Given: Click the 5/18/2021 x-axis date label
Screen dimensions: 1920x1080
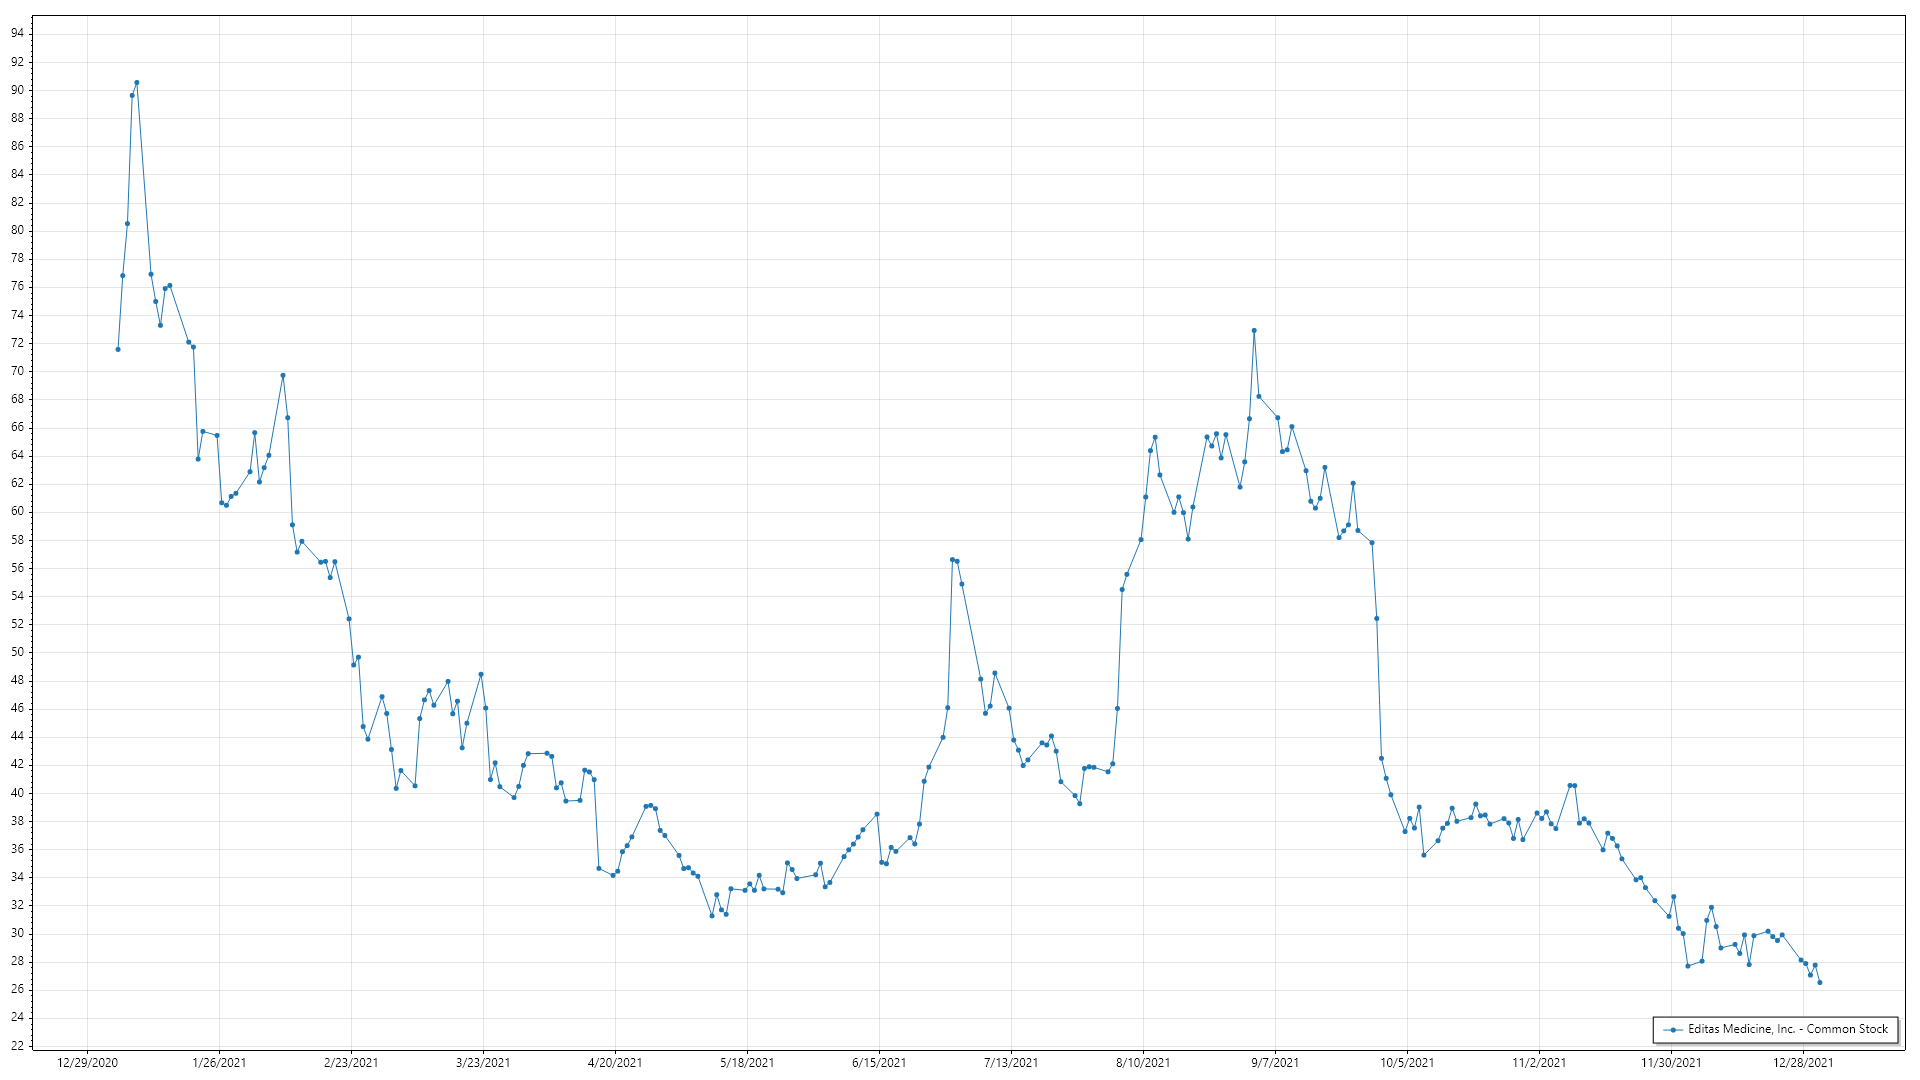Looking at the screenshot, I should [x=747, y=1063].
